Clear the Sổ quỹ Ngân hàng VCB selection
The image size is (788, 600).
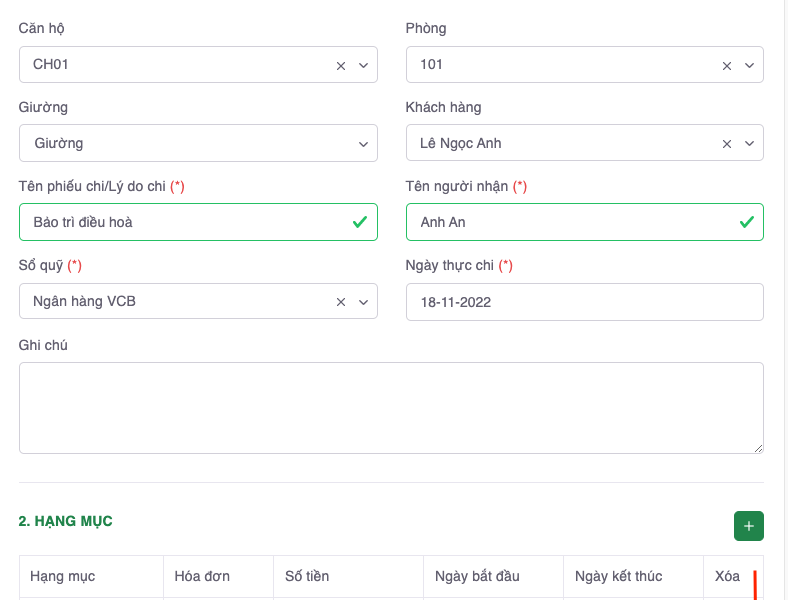coord(341,302)
